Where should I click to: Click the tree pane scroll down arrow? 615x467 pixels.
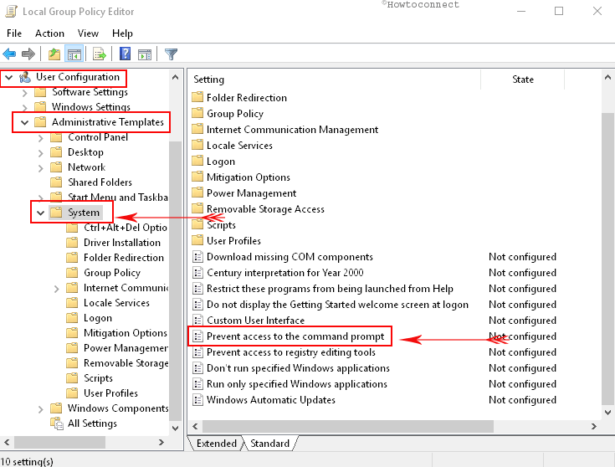pos(175,428)
